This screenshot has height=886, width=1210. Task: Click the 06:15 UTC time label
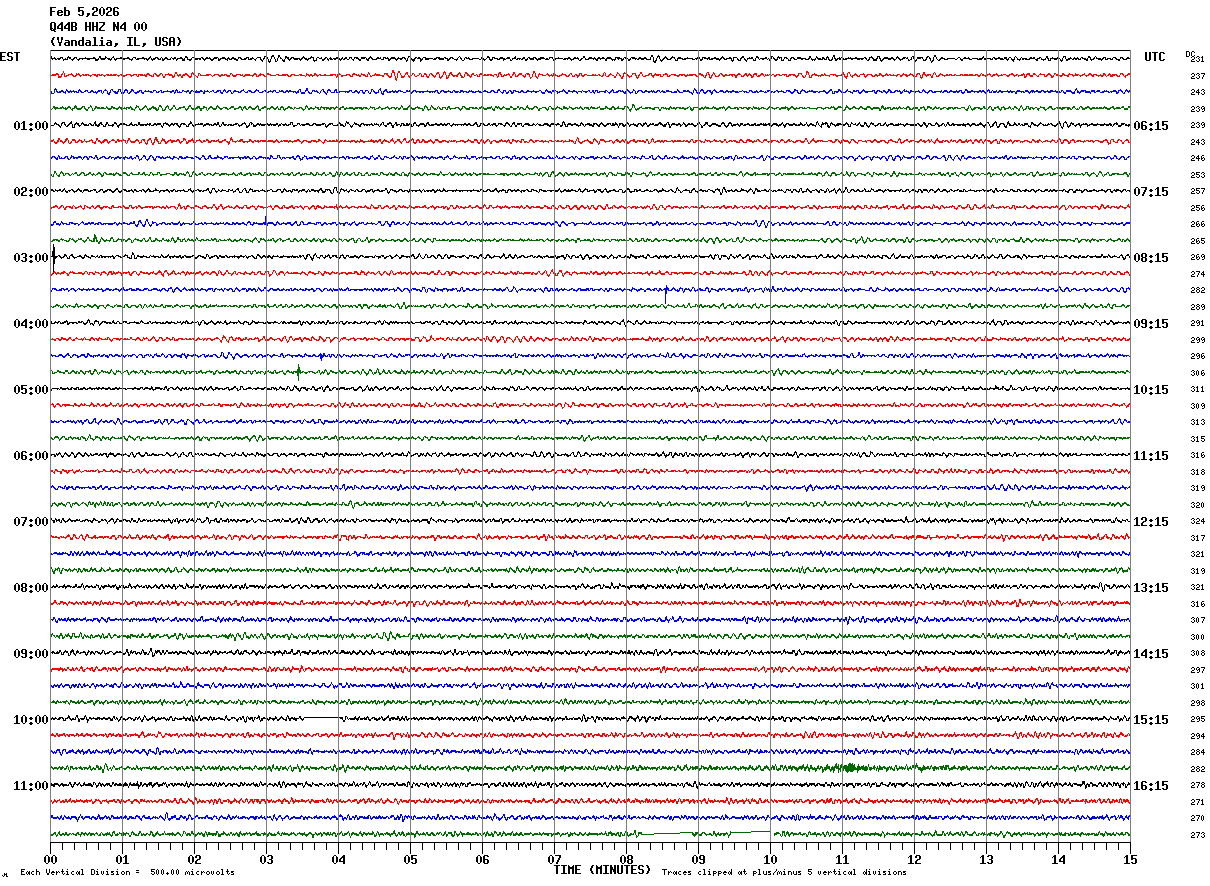pyautogui.click(x=1150, y=126)
